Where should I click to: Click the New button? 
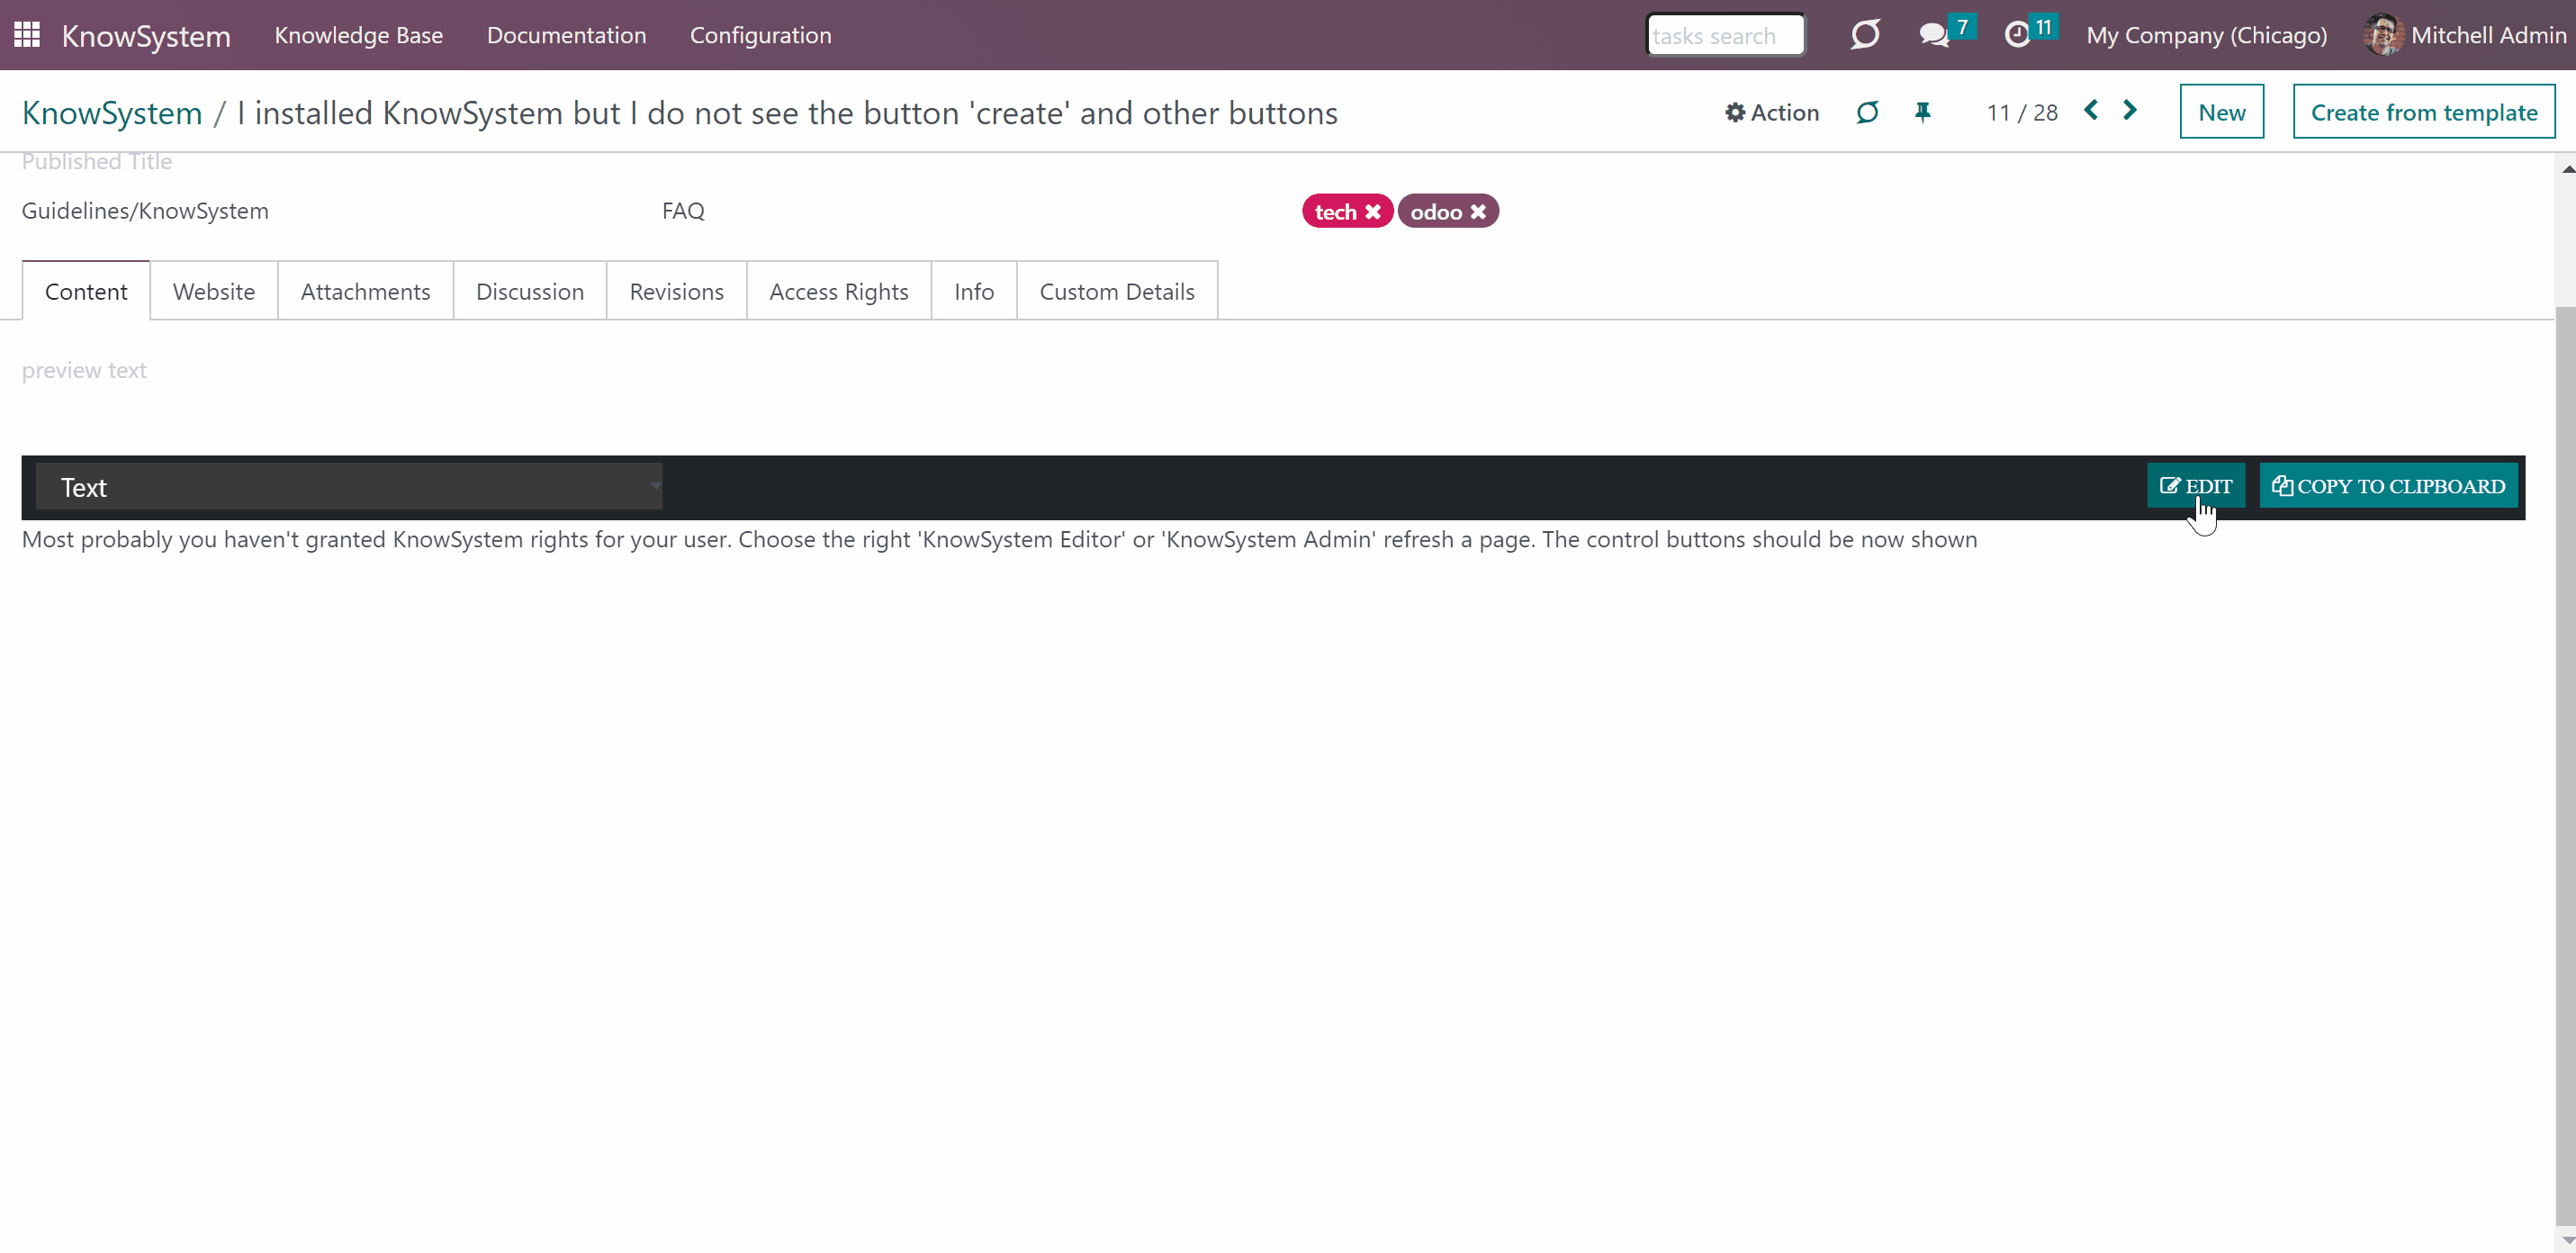[x=2221, y=112]
